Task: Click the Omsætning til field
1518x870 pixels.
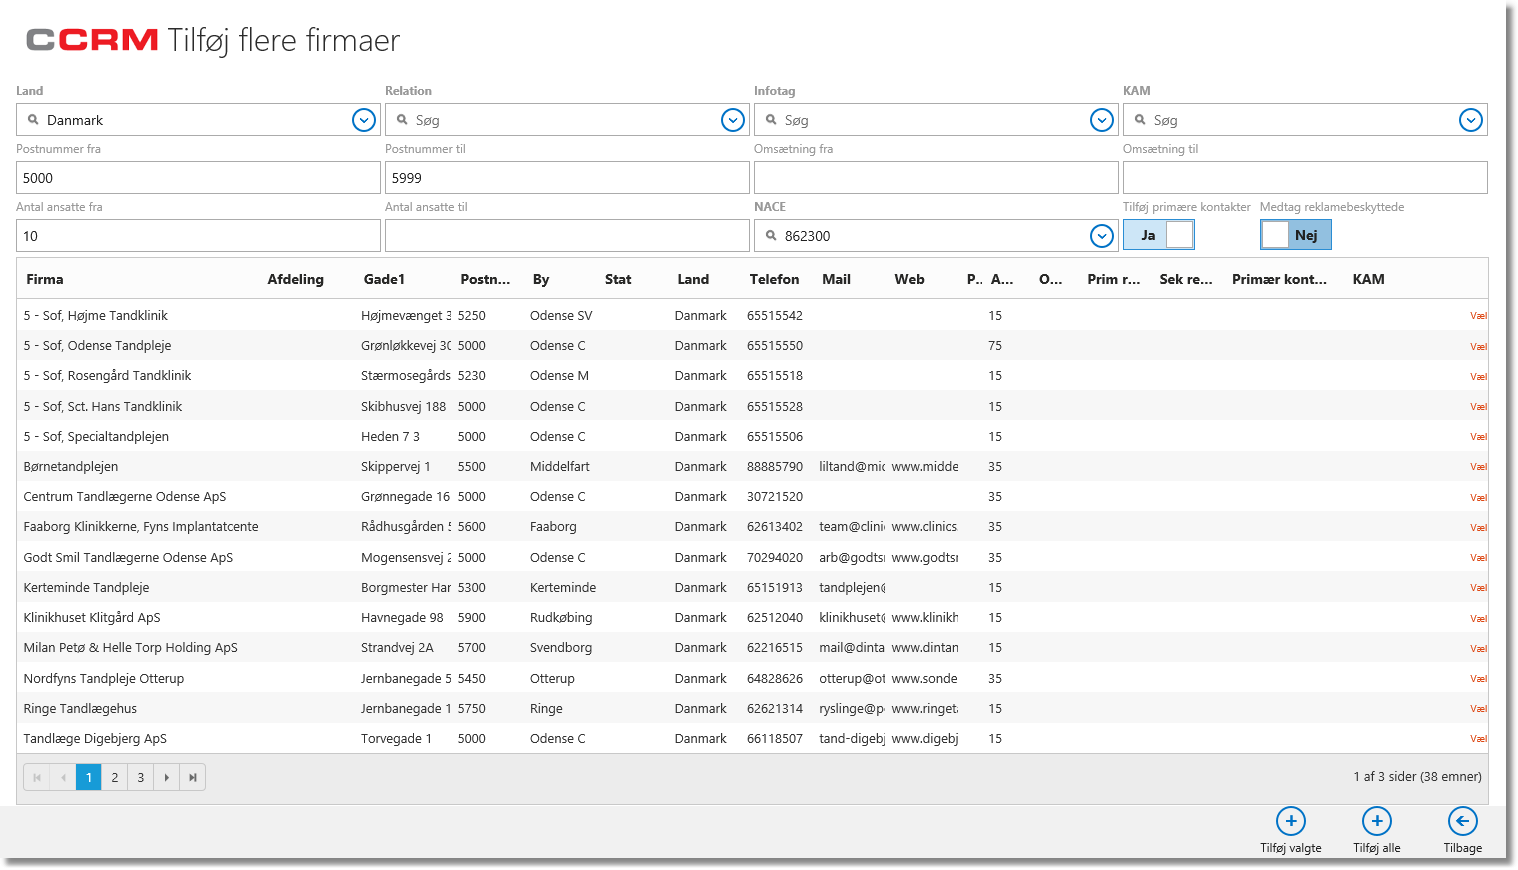Action: point(1305,178)
